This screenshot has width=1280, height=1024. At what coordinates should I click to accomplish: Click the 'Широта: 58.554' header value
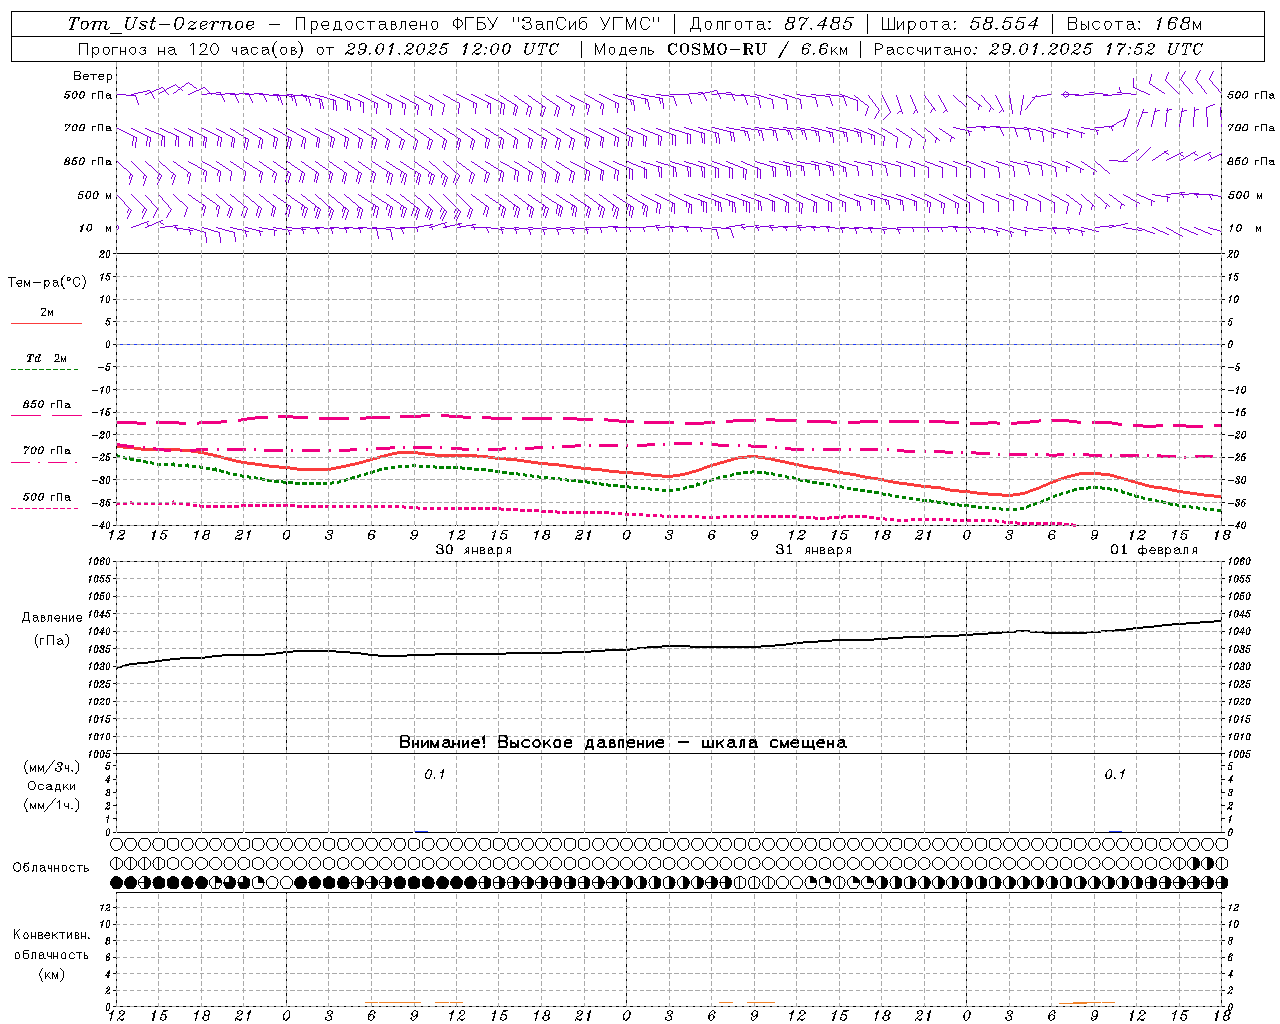960,24
